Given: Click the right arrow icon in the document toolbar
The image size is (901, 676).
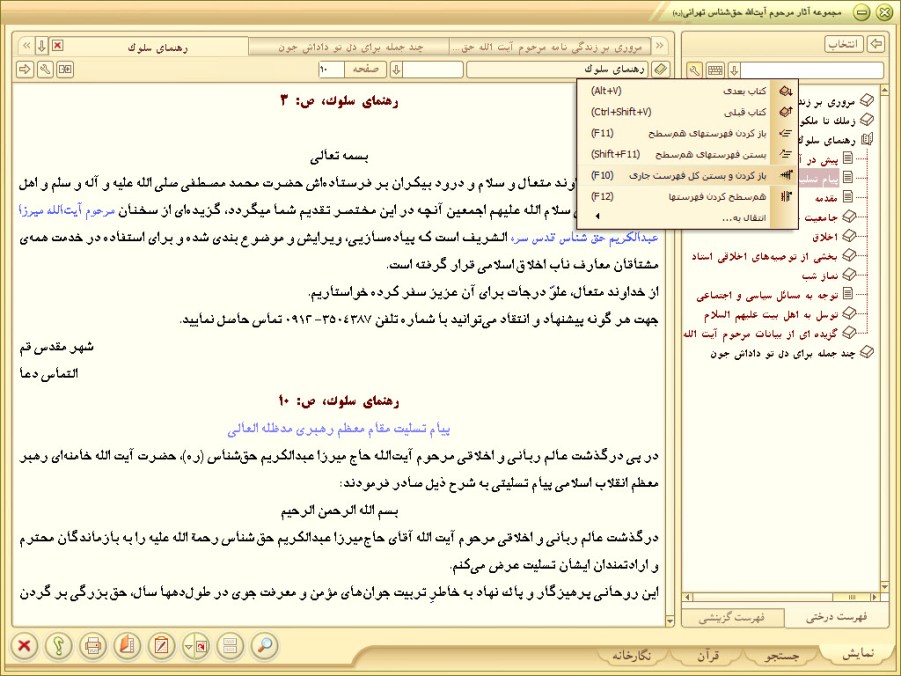Looking at the screenshot, I should pyautogui.click(x=25, y=70).
